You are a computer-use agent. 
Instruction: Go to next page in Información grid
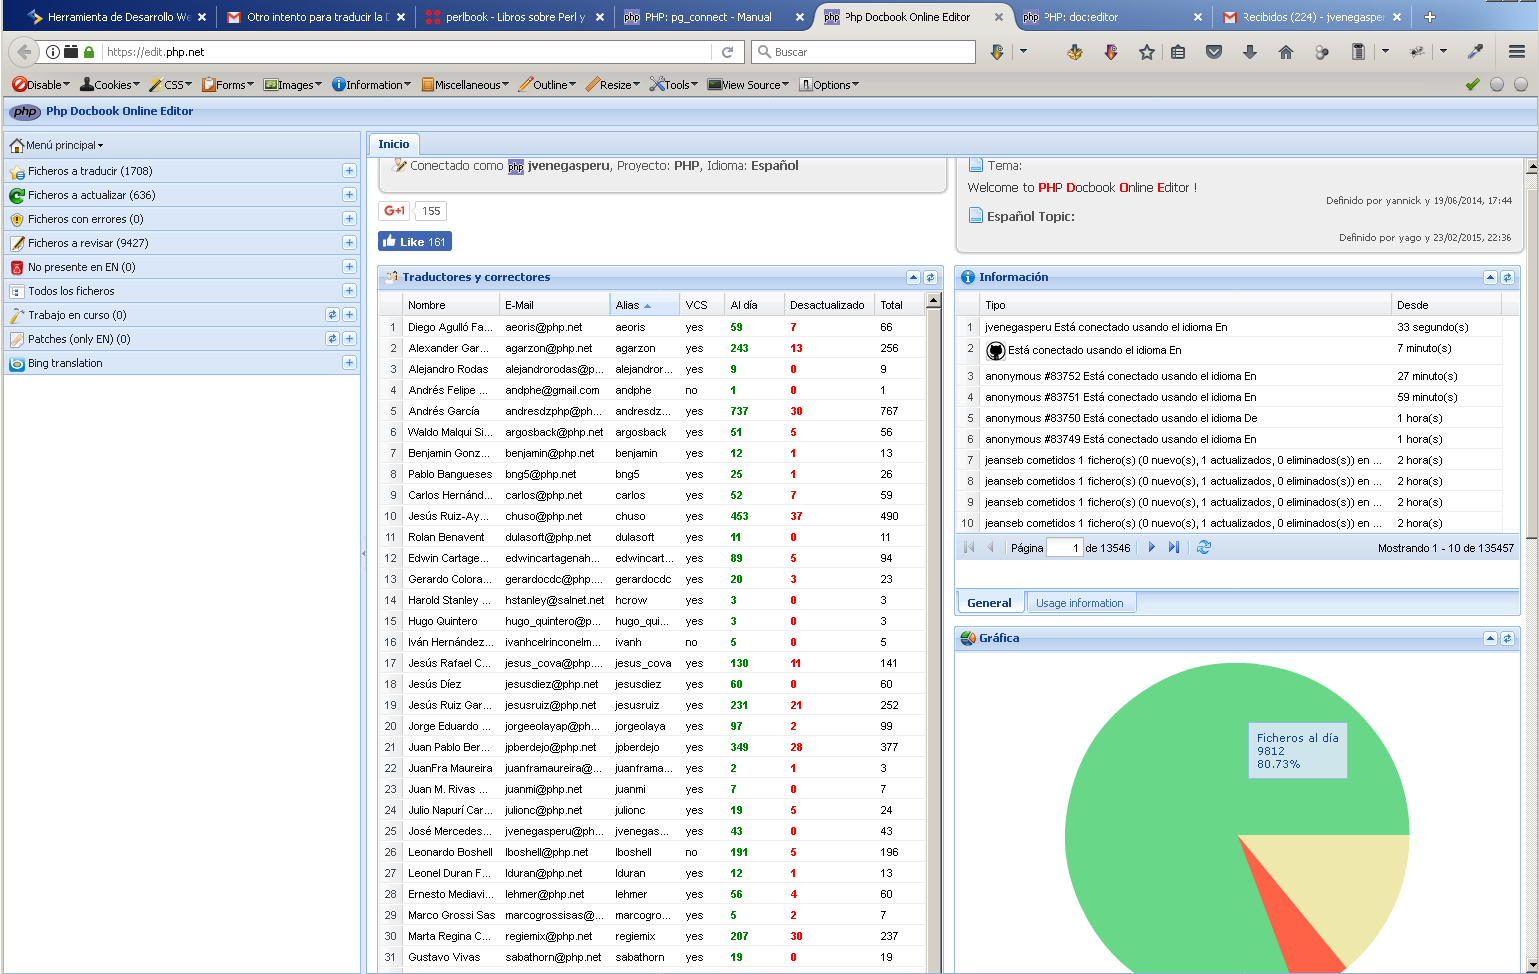click(1152, 548)
